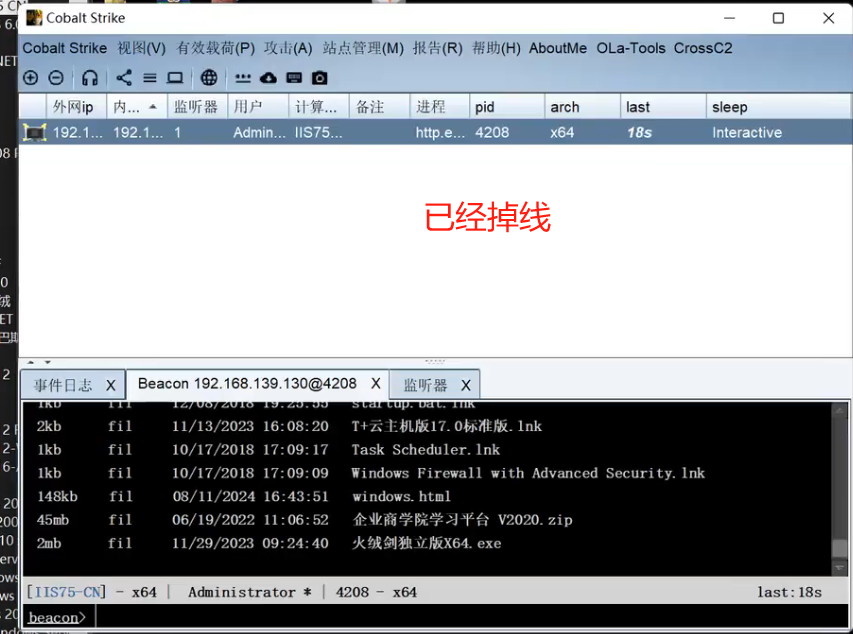Switch to target table monitor icon
Viewport: 853px width, 634px height.
[x=175, y=78]
